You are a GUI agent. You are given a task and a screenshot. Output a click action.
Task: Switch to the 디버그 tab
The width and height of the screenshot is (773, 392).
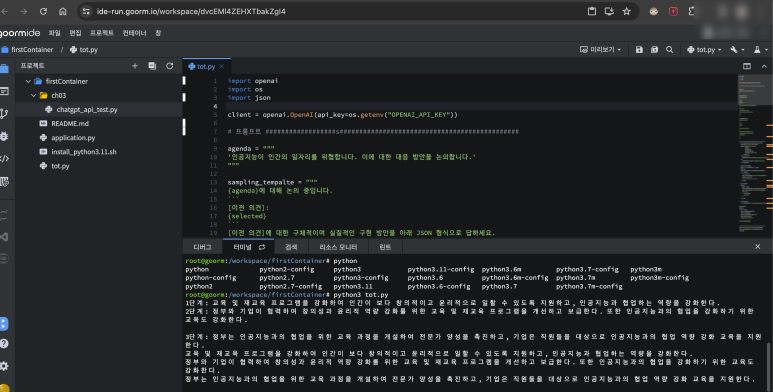click(202, 247)
